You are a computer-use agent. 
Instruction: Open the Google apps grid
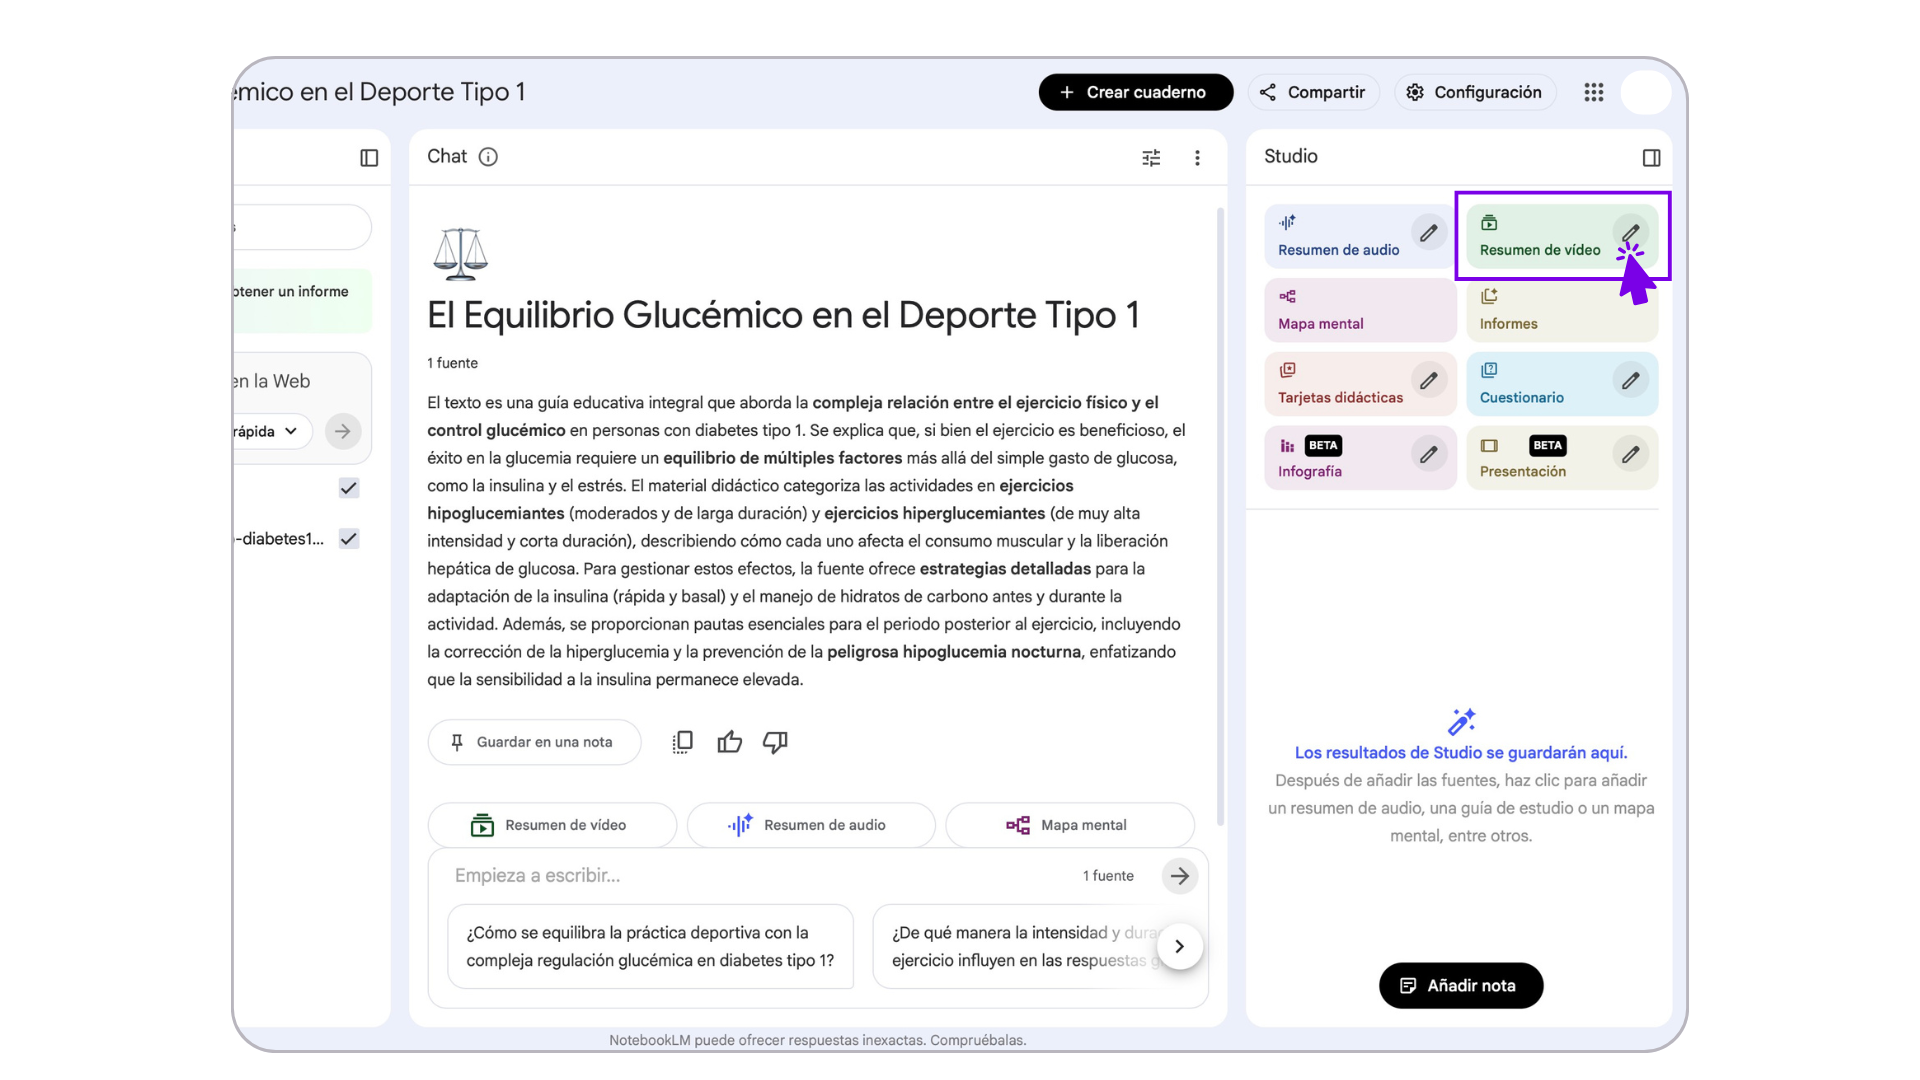[x=1593, y=92]
